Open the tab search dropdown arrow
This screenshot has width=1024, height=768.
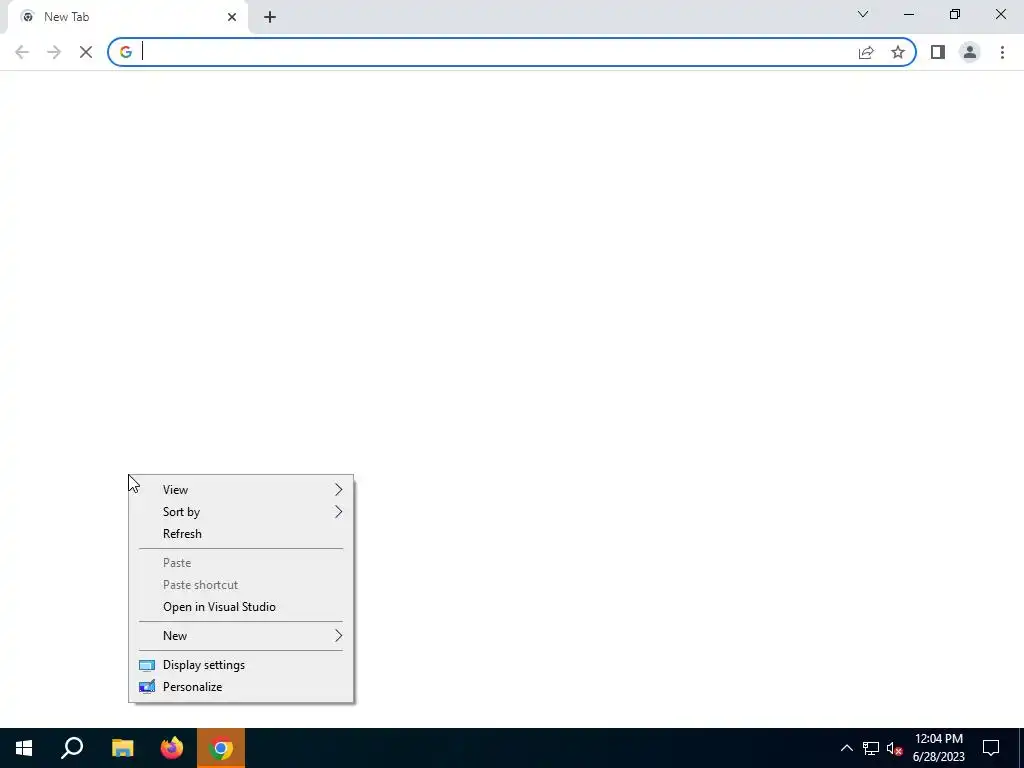(x=863, y=14)
